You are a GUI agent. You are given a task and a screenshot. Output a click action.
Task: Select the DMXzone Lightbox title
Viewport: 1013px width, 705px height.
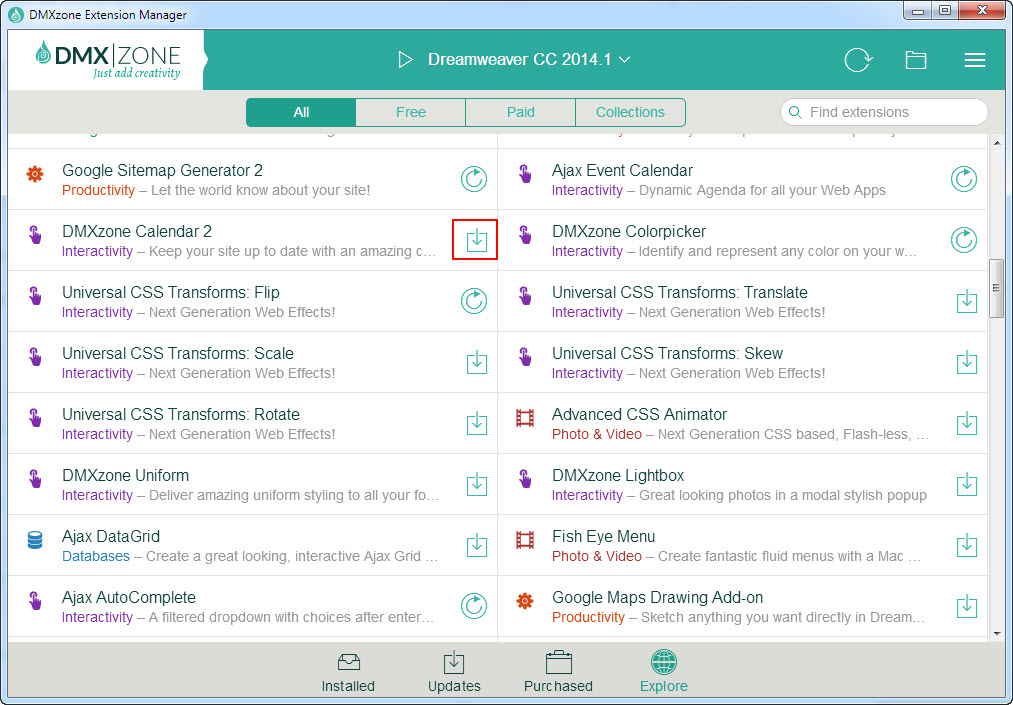click(x=618, y=476)
